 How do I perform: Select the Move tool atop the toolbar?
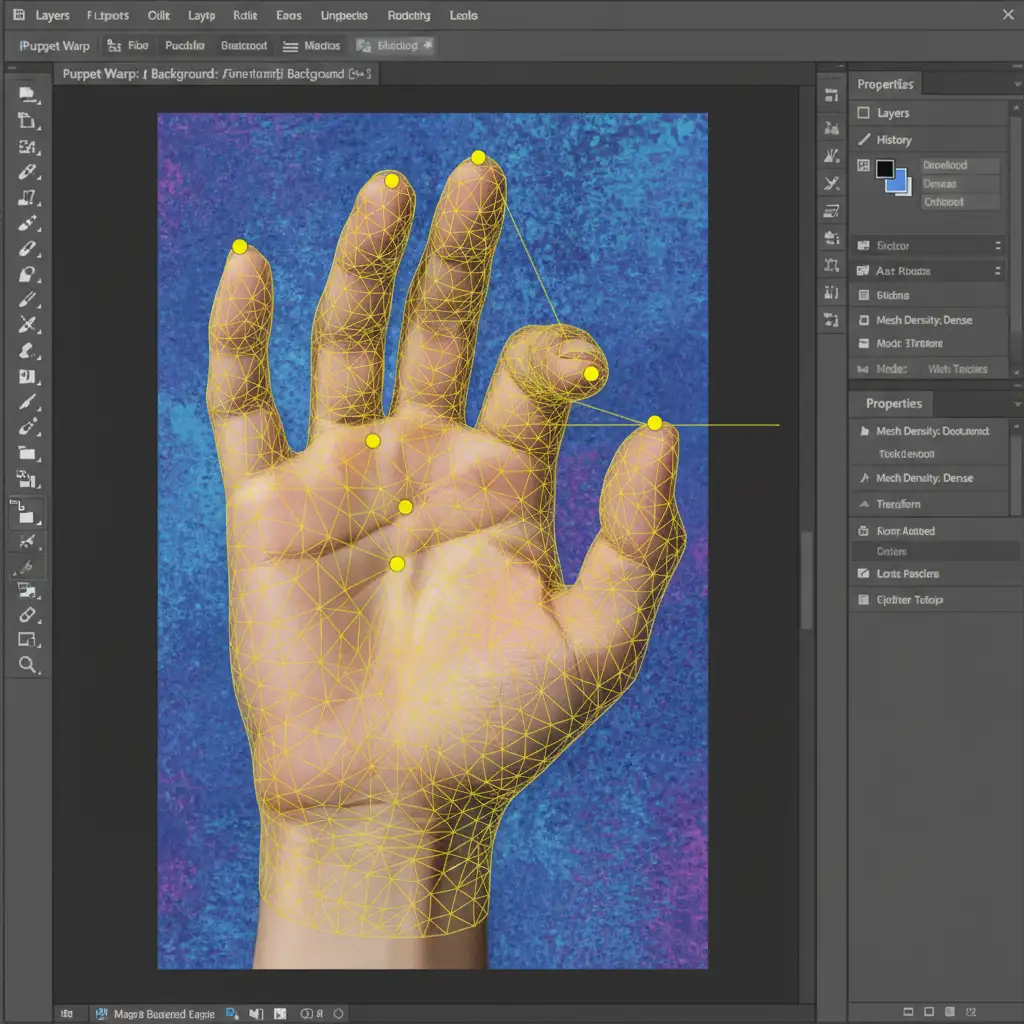coord(27,95)
